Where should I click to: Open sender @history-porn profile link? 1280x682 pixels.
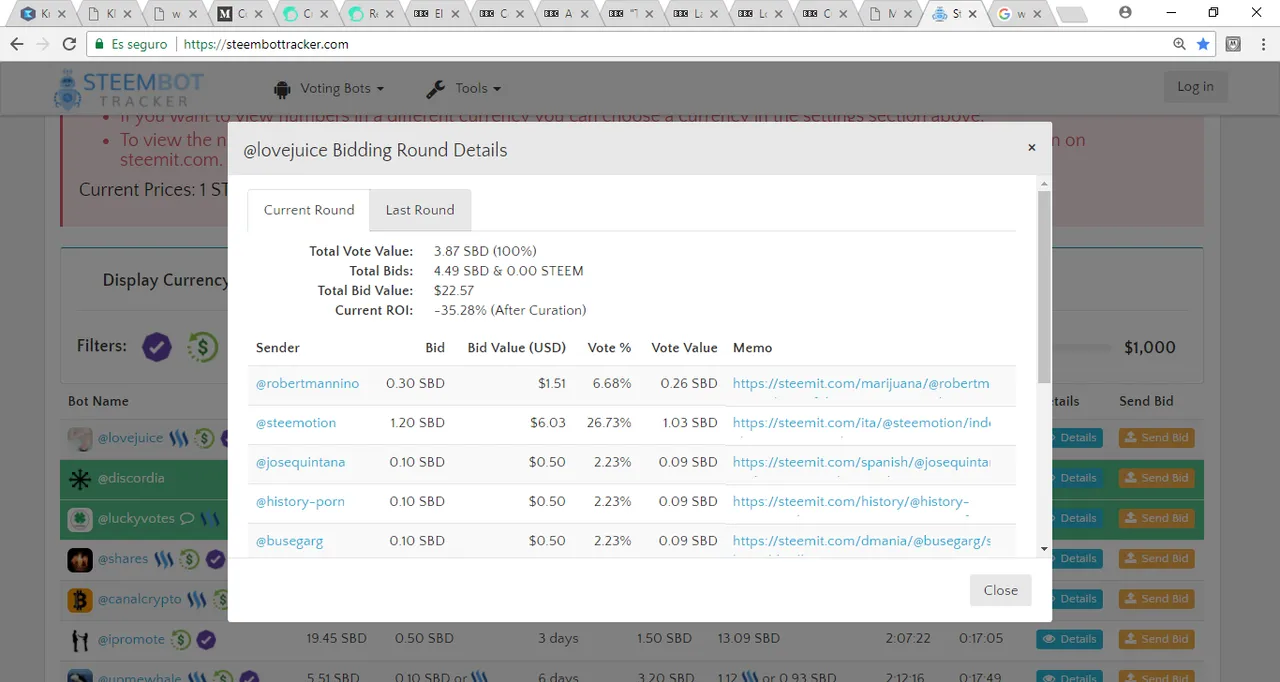tap(300, 501)
